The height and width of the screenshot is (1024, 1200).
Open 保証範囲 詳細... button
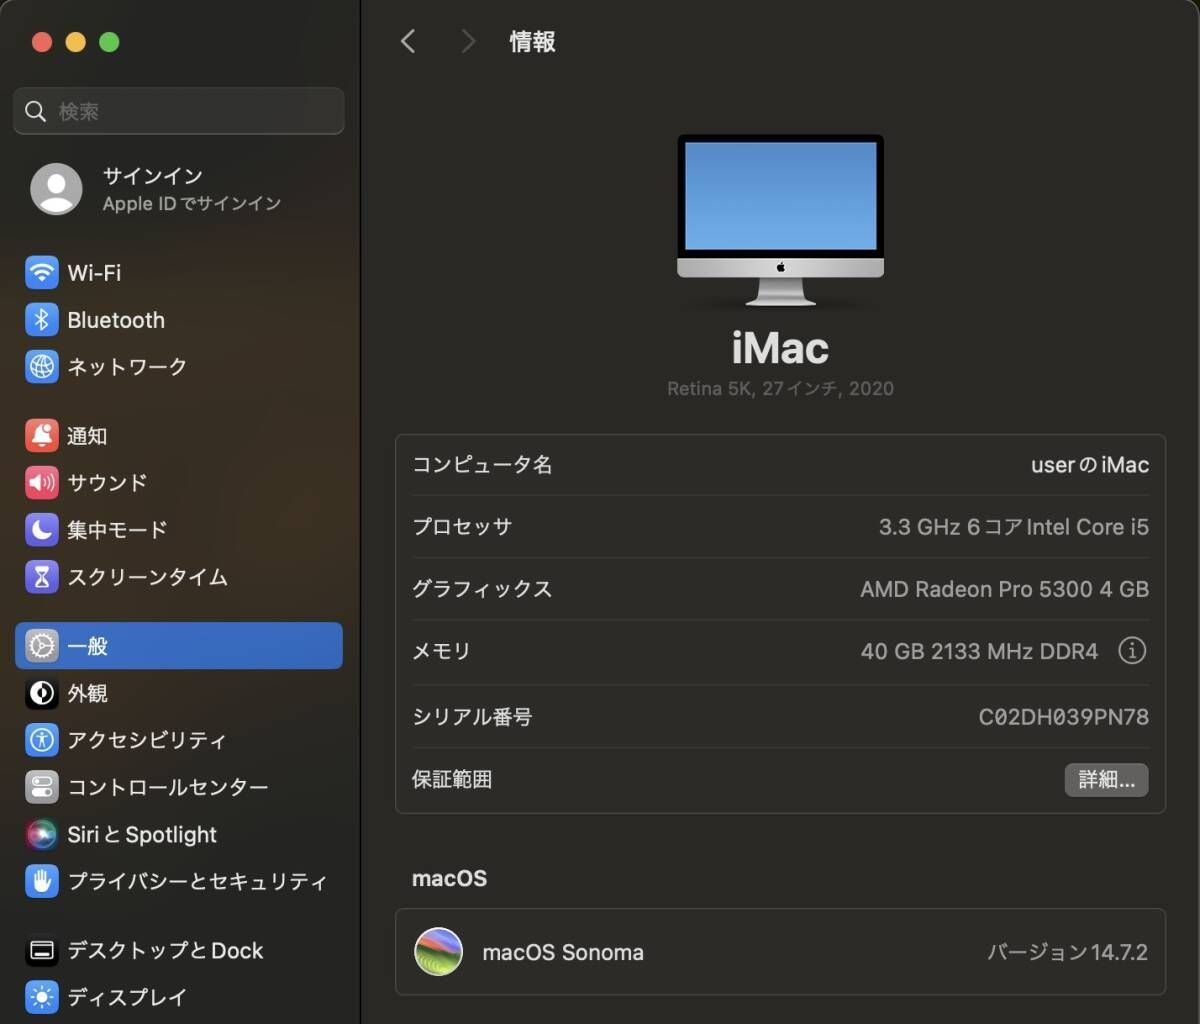pyautogui.click(x=1106, y=780)
